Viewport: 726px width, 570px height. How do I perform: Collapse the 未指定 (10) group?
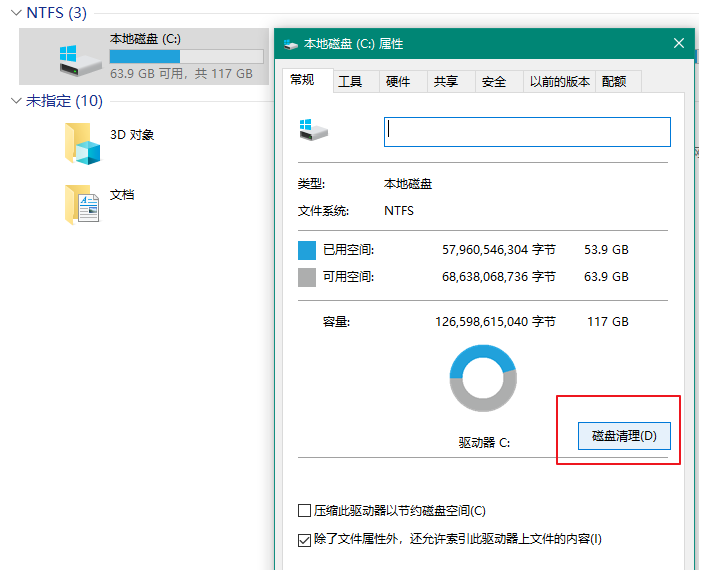point(16,100)
